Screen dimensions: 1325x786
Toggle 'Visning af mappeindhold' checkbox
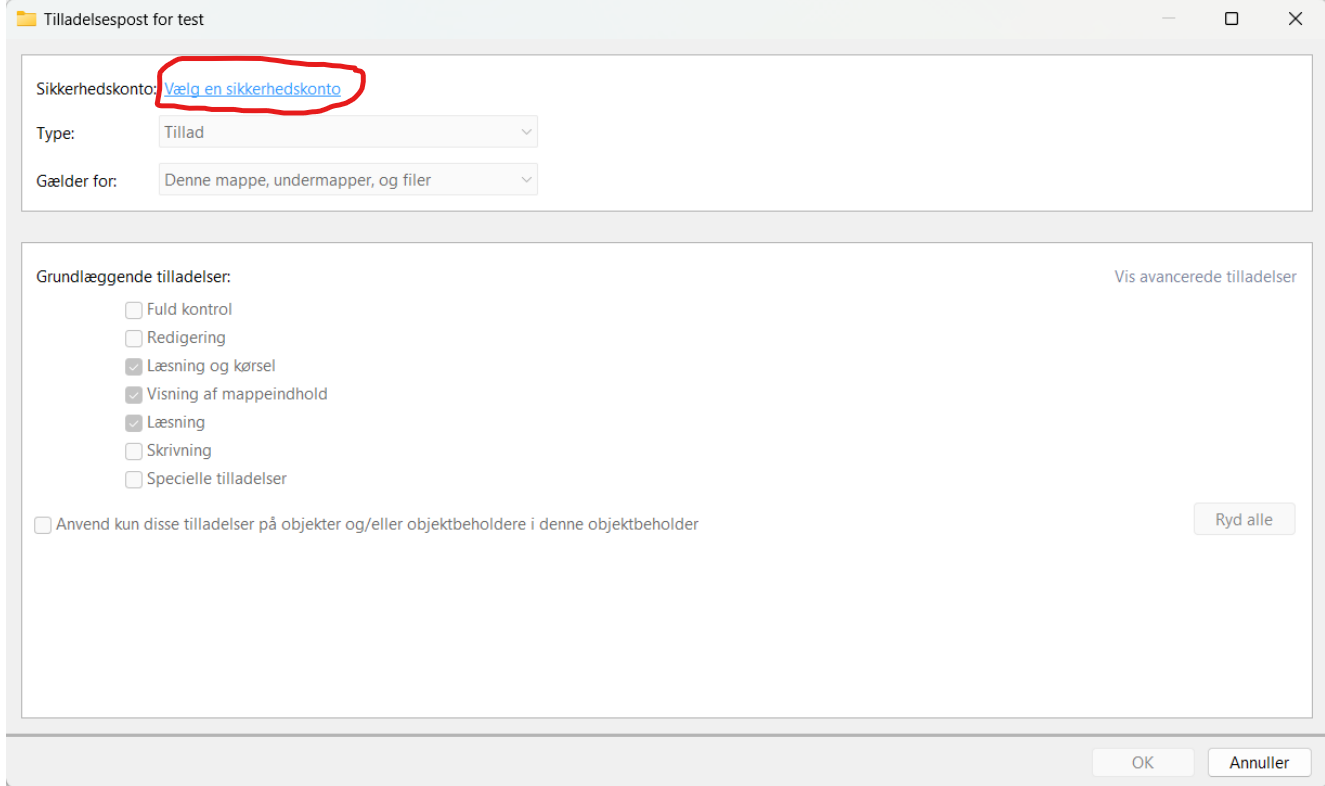[x=134, y=394]
